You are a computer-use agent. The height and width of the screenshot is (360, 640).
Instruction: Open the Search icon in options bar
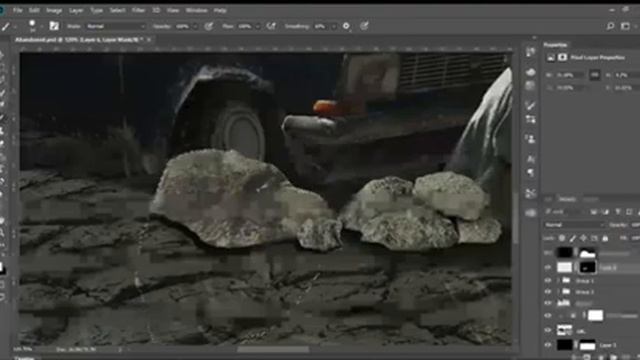pos(610,26)
